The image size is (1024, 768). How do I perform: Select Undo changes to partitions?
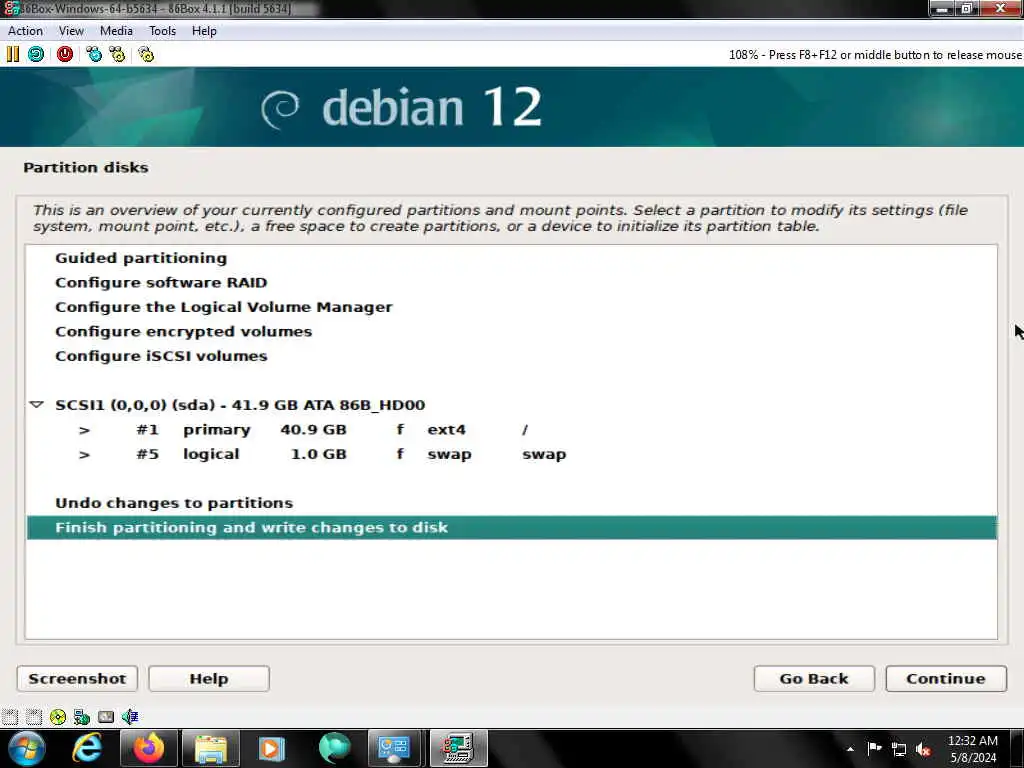512,503
